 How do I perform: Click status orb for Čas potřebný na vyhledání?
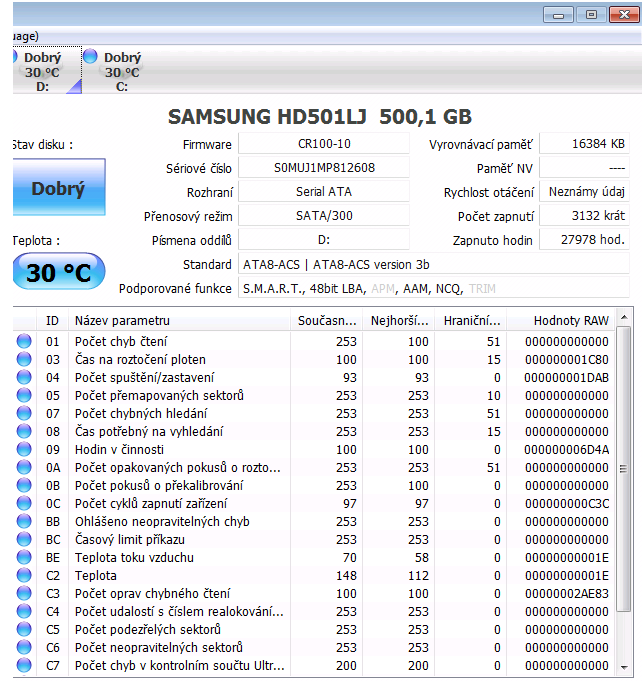[24, 431]
